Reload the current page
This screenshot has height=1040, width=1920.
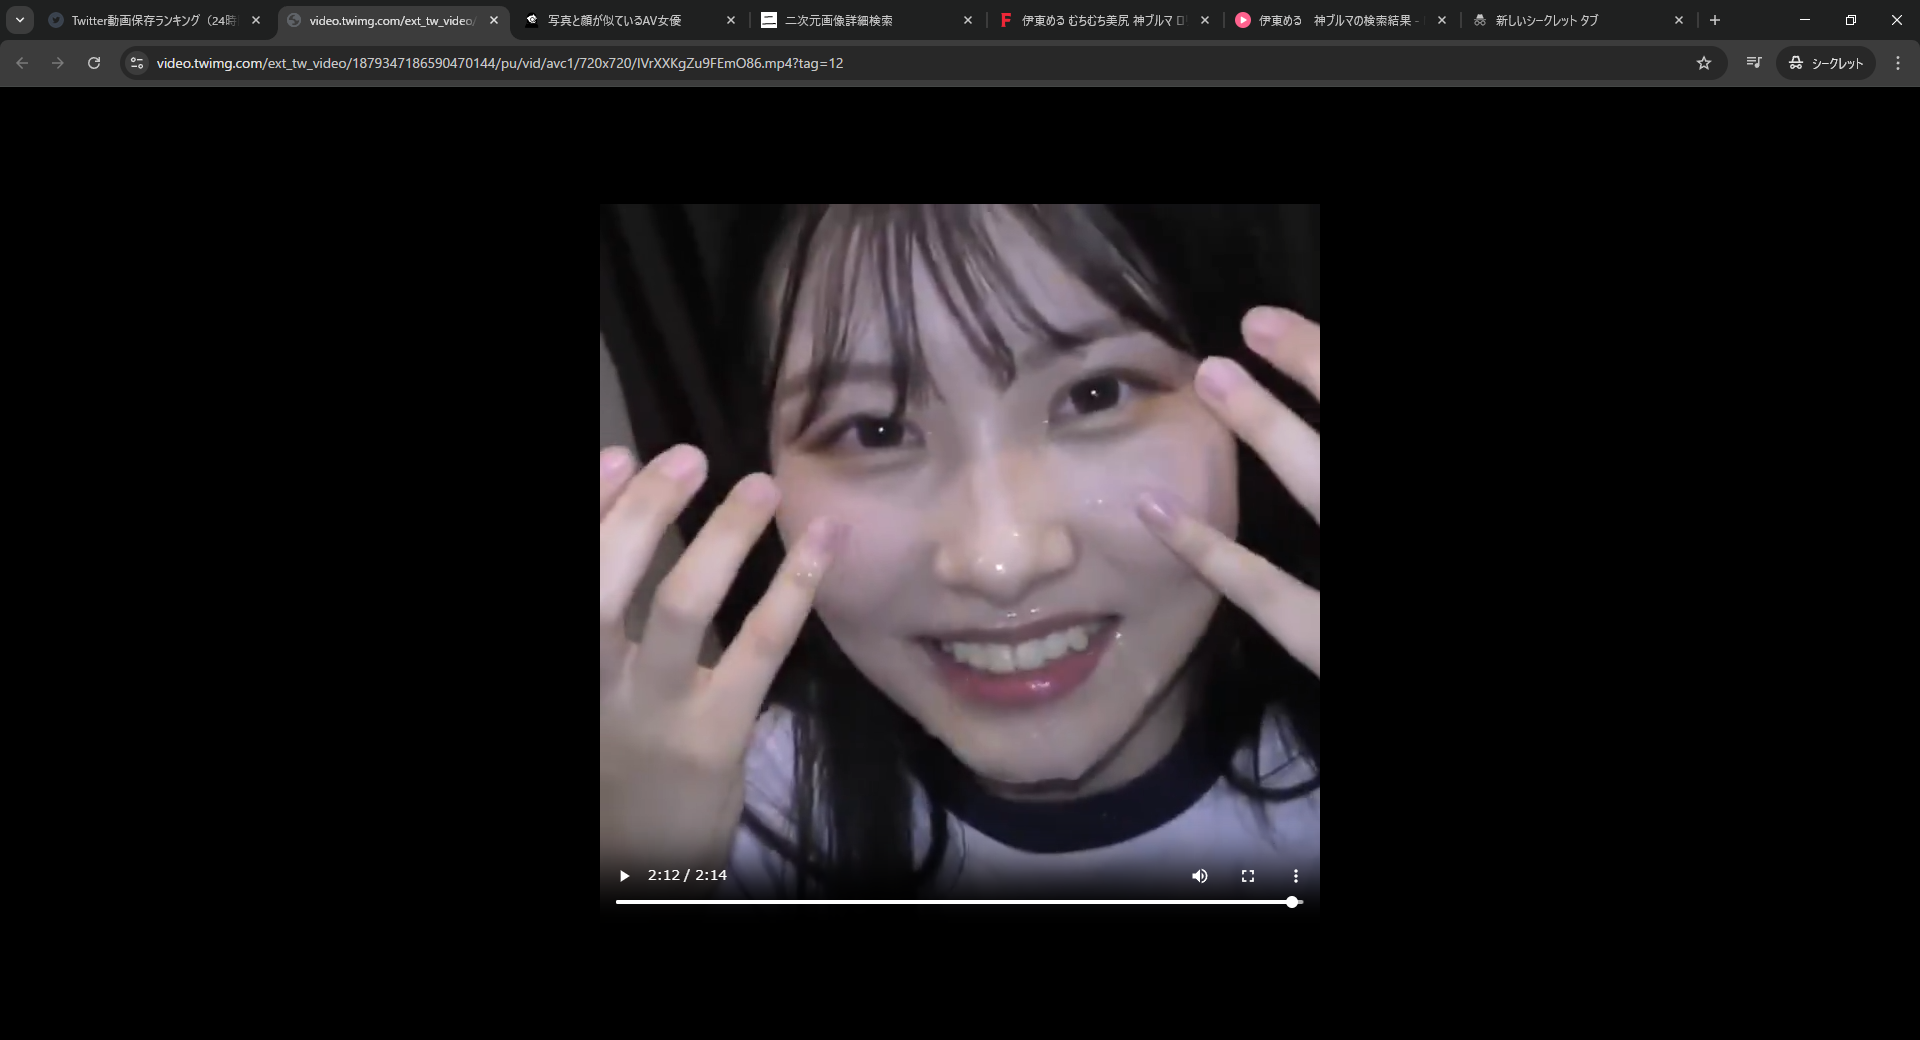coord(94,63)
